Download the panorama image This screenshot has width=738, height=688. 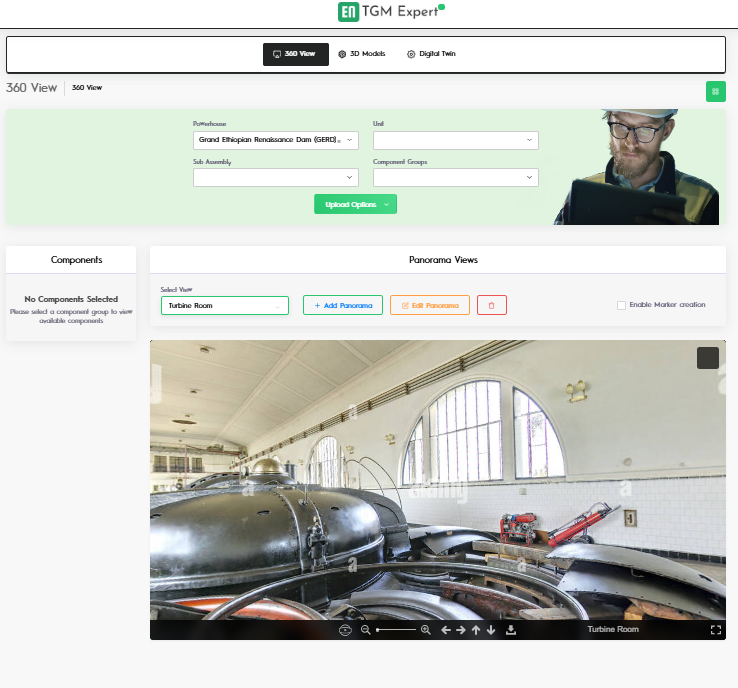pyautogui.click(x=511, y=630)
